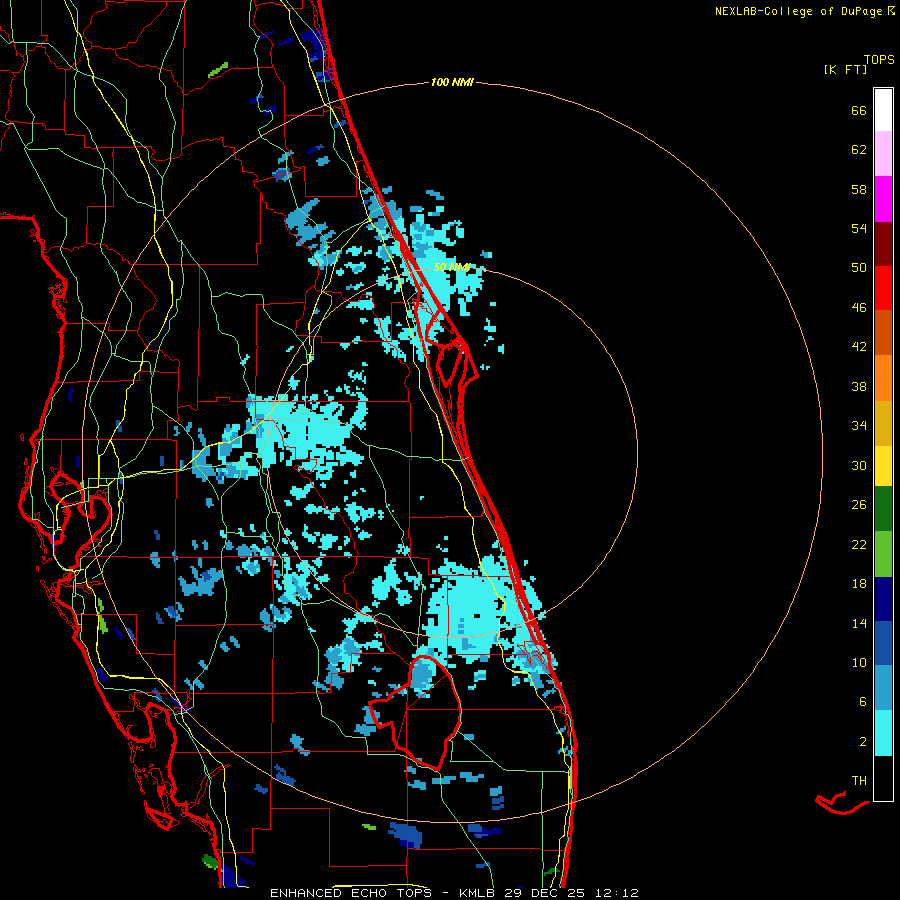Select the "14" legend value
900x900 pixels.
click(x=859, y=623)
